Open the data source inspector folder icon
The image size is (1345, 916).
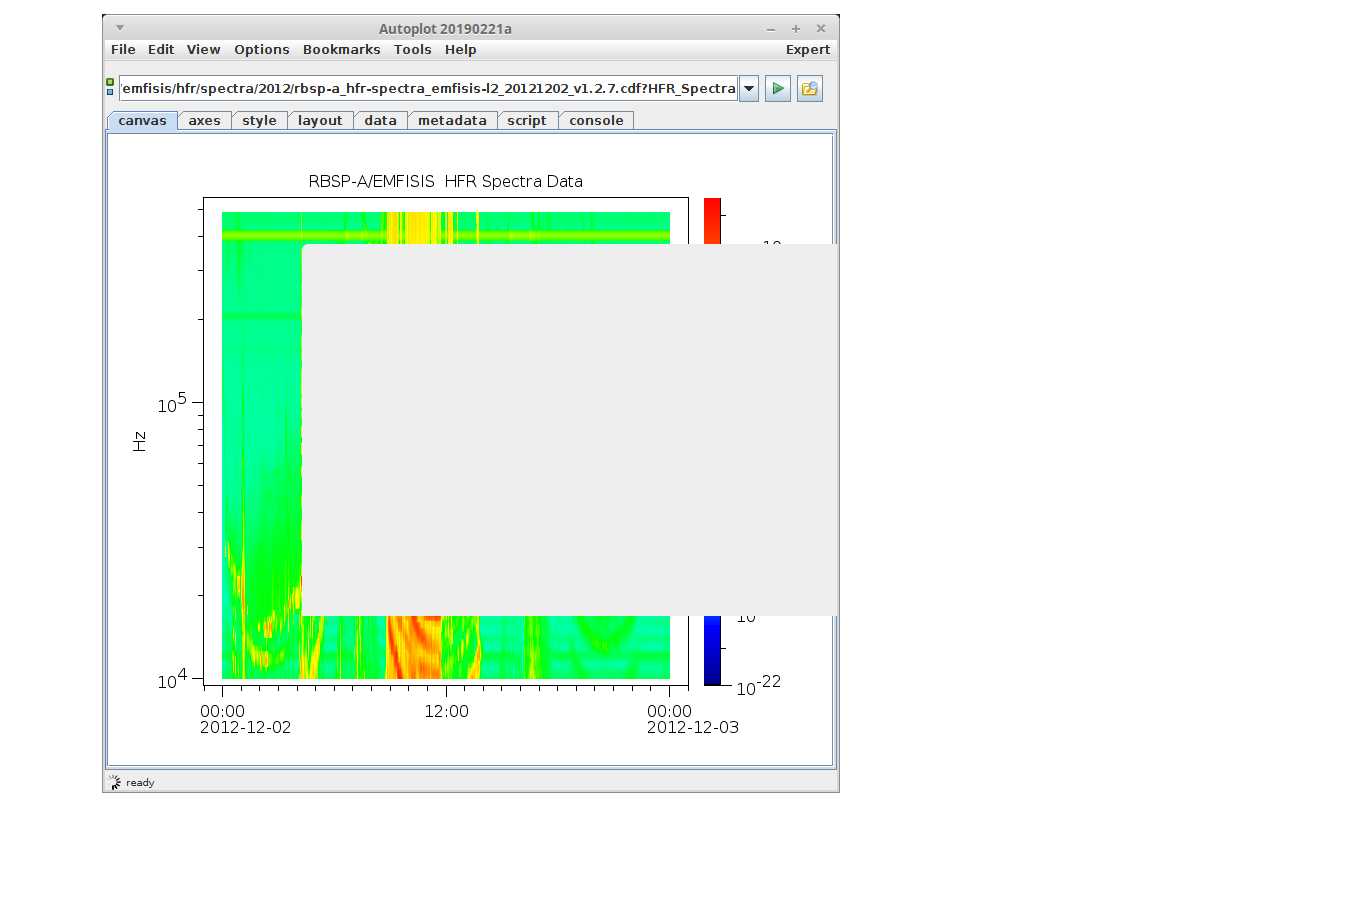click(809, 89)
